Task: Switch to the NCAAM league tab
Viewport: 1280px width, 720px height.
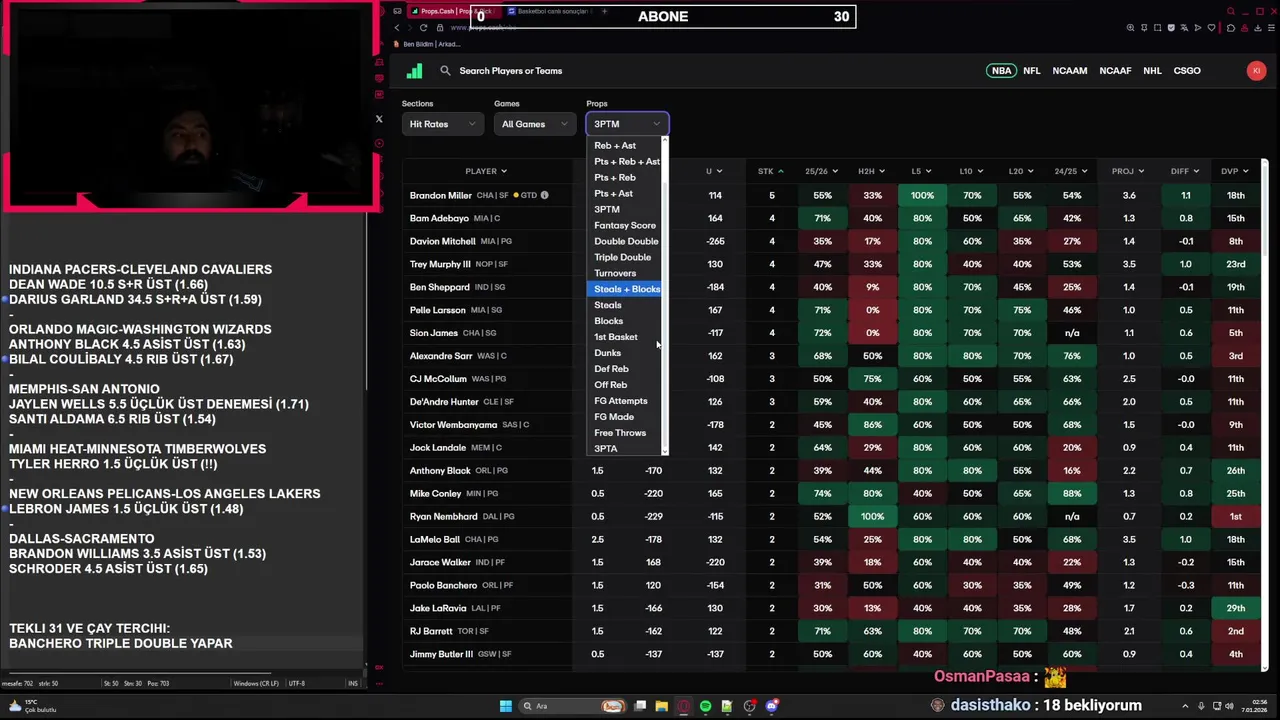Action: [1069, 71]
